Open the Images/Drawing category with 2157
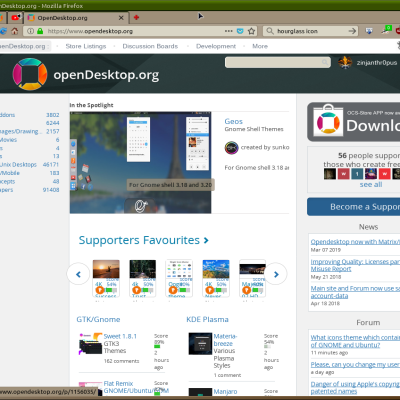 21,131
